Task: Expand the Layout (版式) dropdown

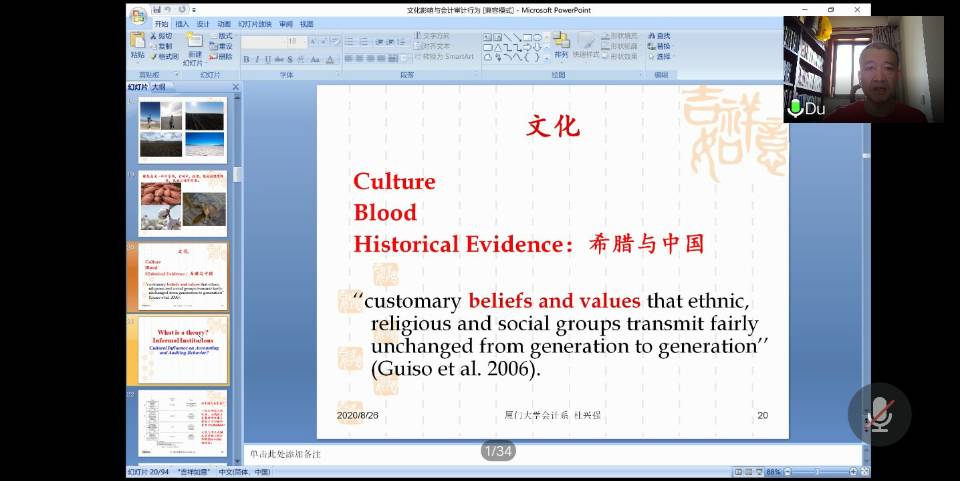Action: (225, 35)
